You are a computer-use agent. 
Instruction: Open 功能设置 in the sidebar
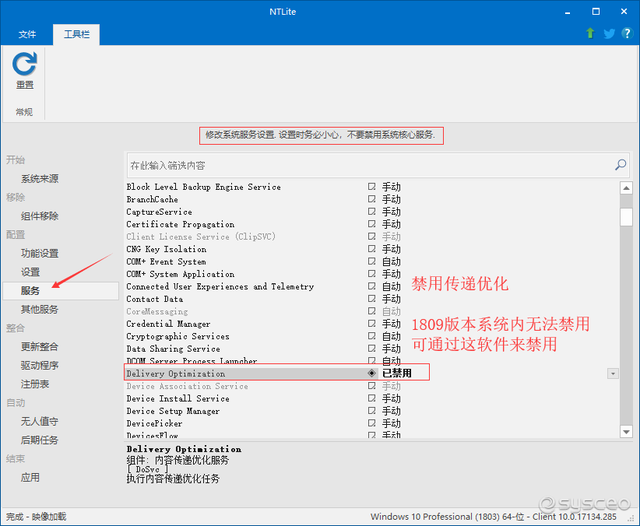click(x=40, y=253)
